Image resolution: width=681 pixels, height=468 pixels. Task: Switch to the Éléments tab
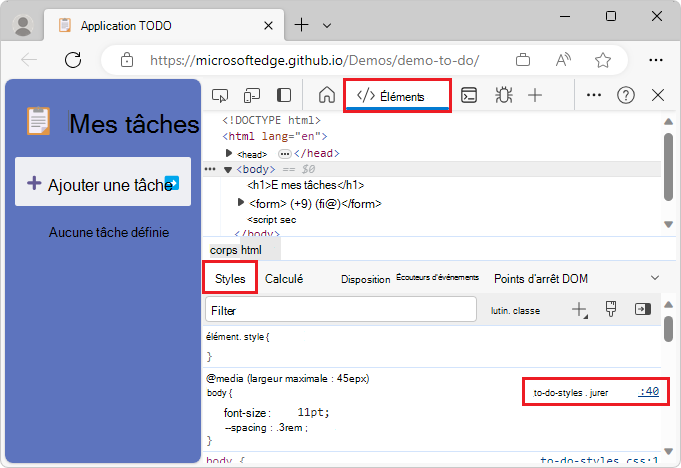coord(397,96)
